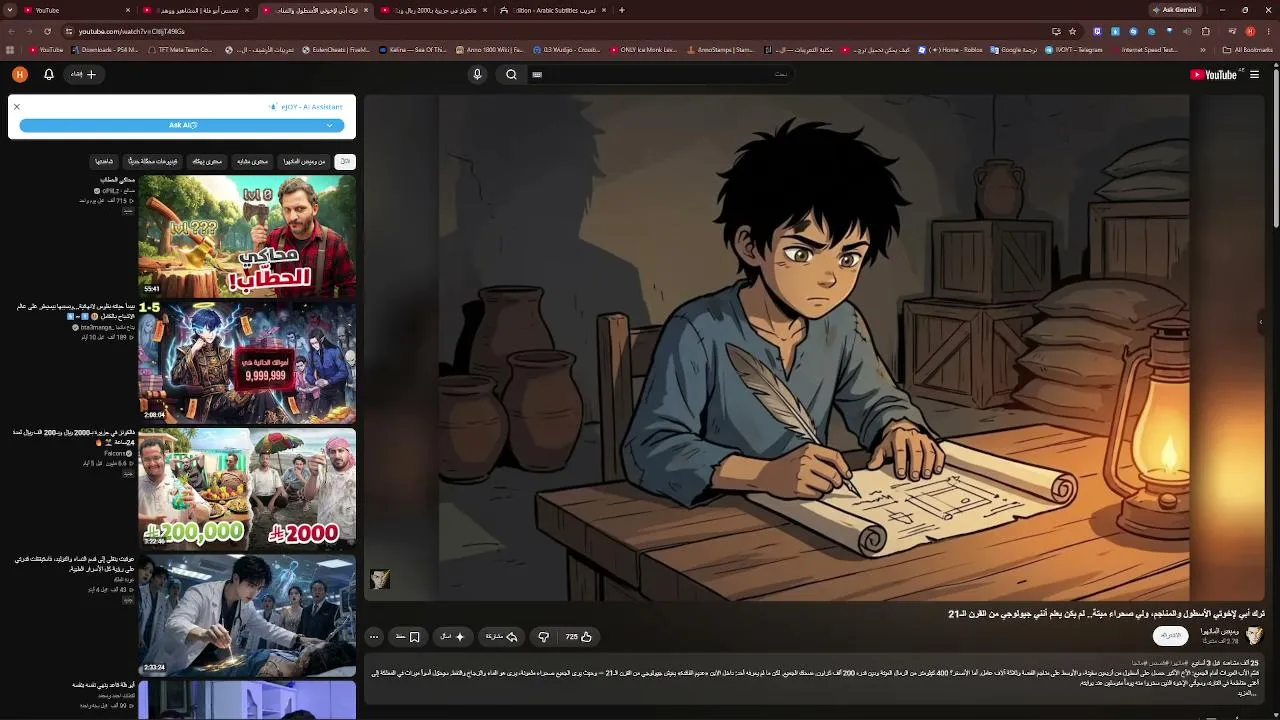Select the 'من ومبض المانهوا' filter chip
Viewport: 1280px width, 720px height.
(304, 161)
